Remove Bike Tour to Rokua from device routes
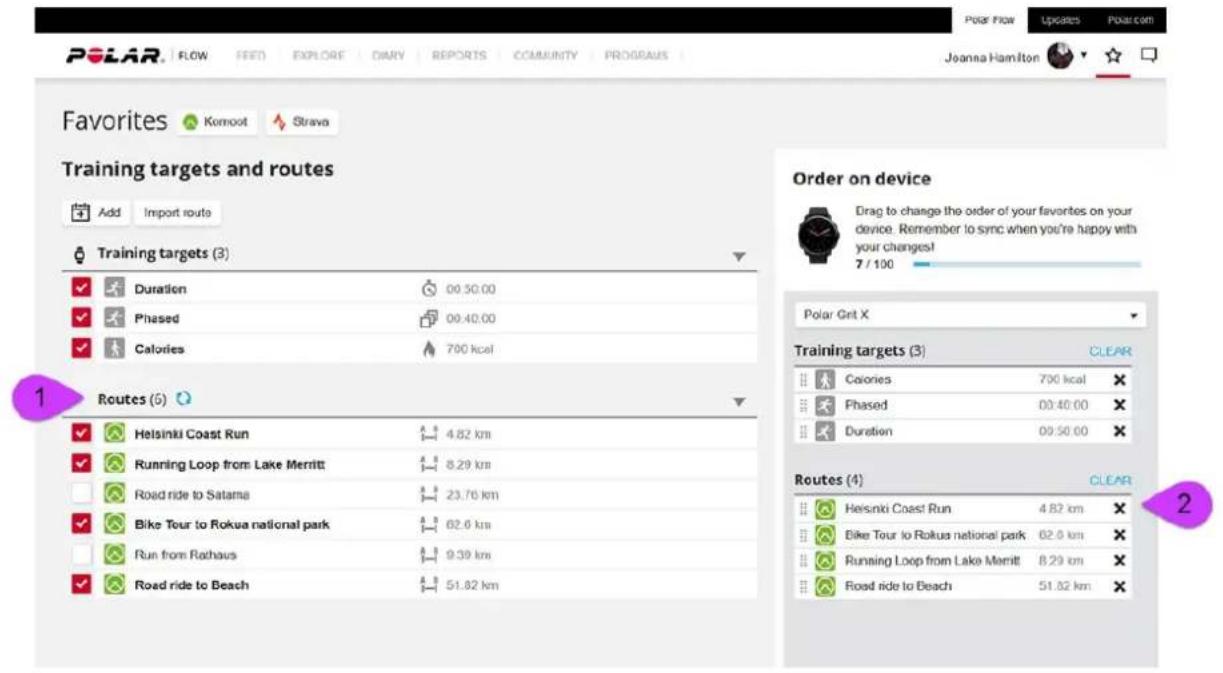1223x673 pixels. [1119, 535]
